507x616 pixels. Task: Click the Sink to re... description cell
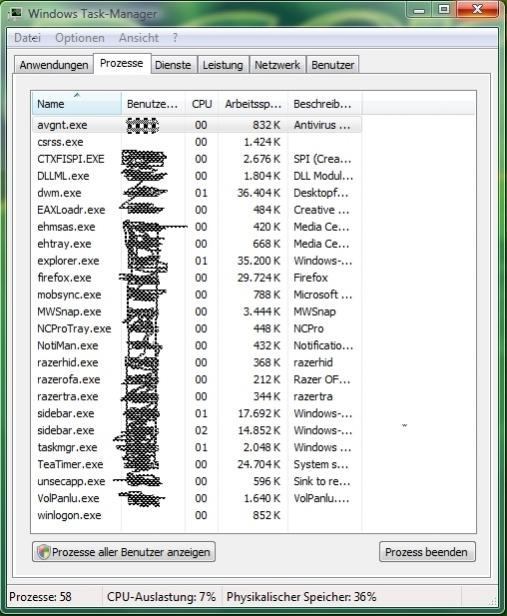point(322,481)
